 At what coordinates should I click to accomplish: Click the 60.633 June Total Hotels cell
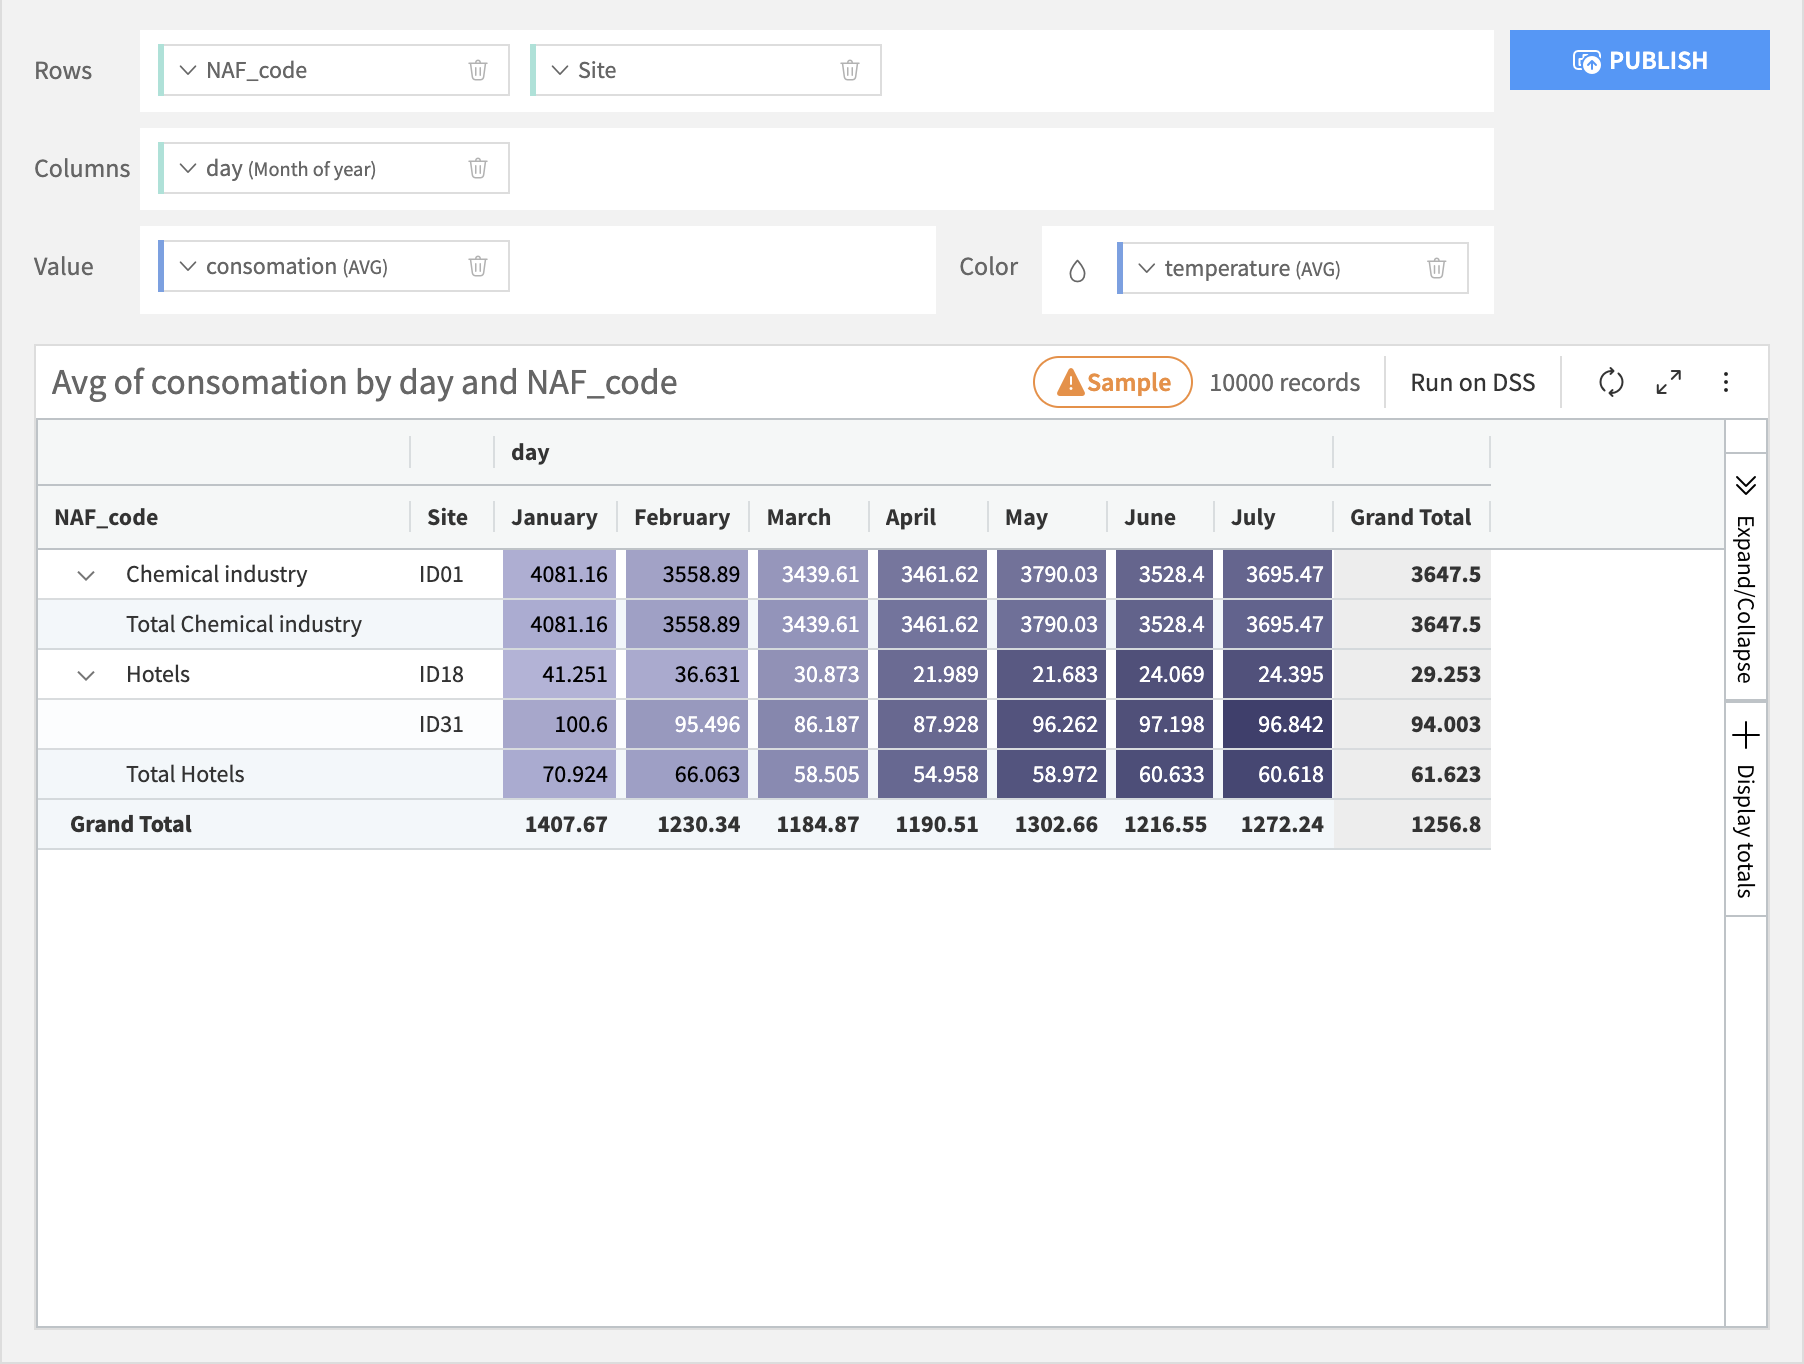[1164, 774]
